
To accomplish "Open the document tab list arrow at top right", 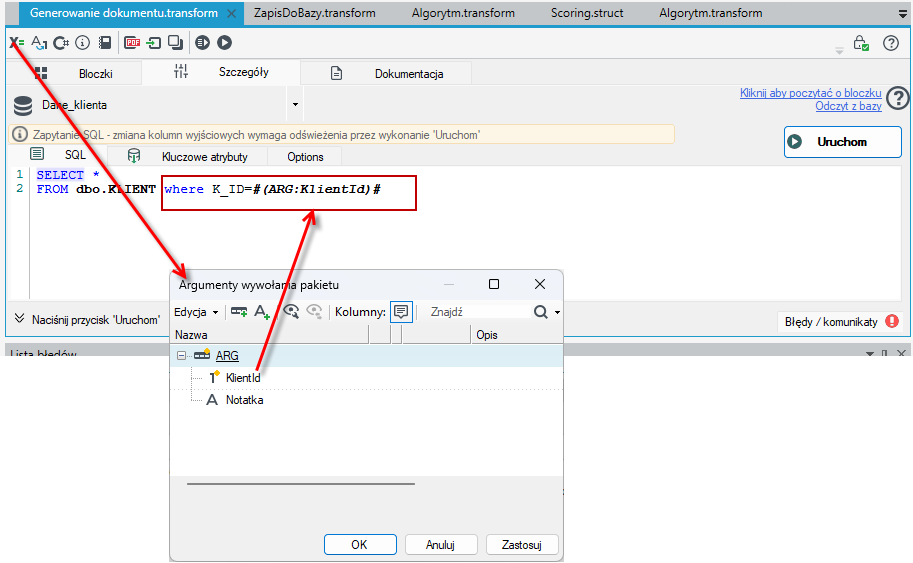I will pyautogui.click(x=903, y=13).
